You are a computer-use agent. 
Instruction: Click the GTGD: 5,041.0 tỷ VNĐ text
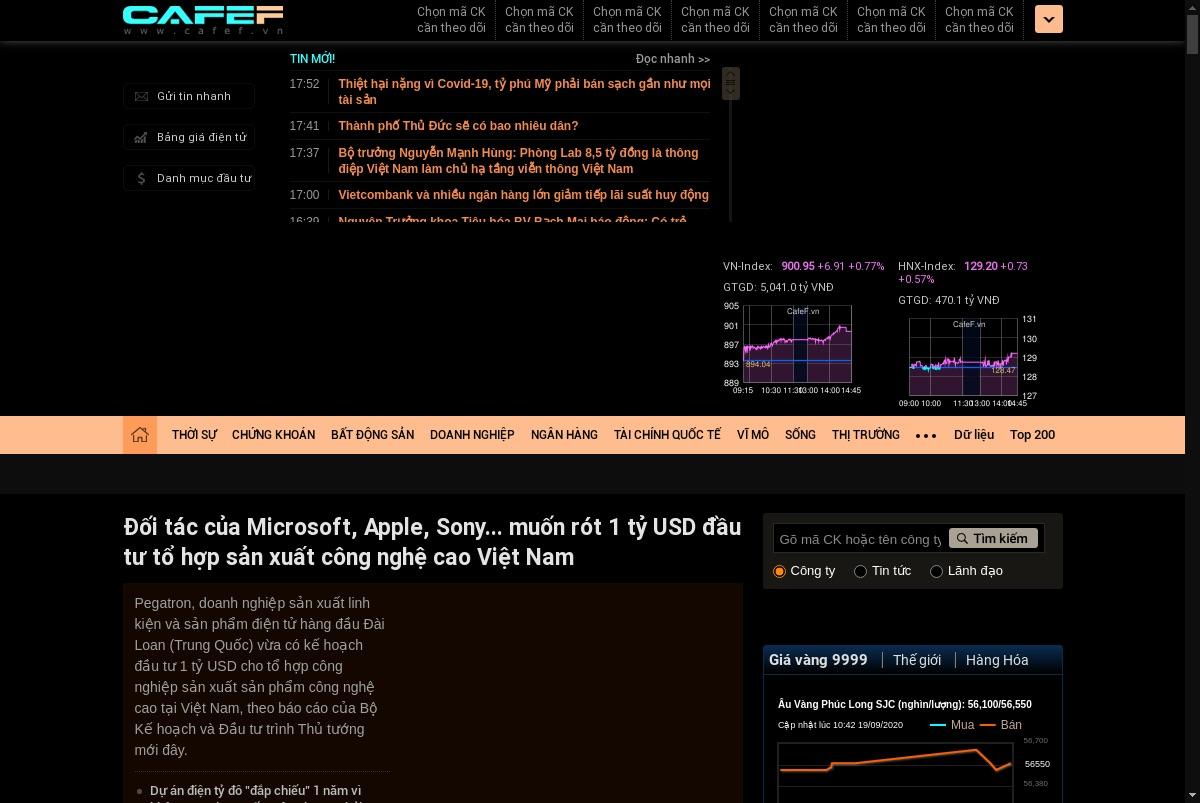coord(778,288)
